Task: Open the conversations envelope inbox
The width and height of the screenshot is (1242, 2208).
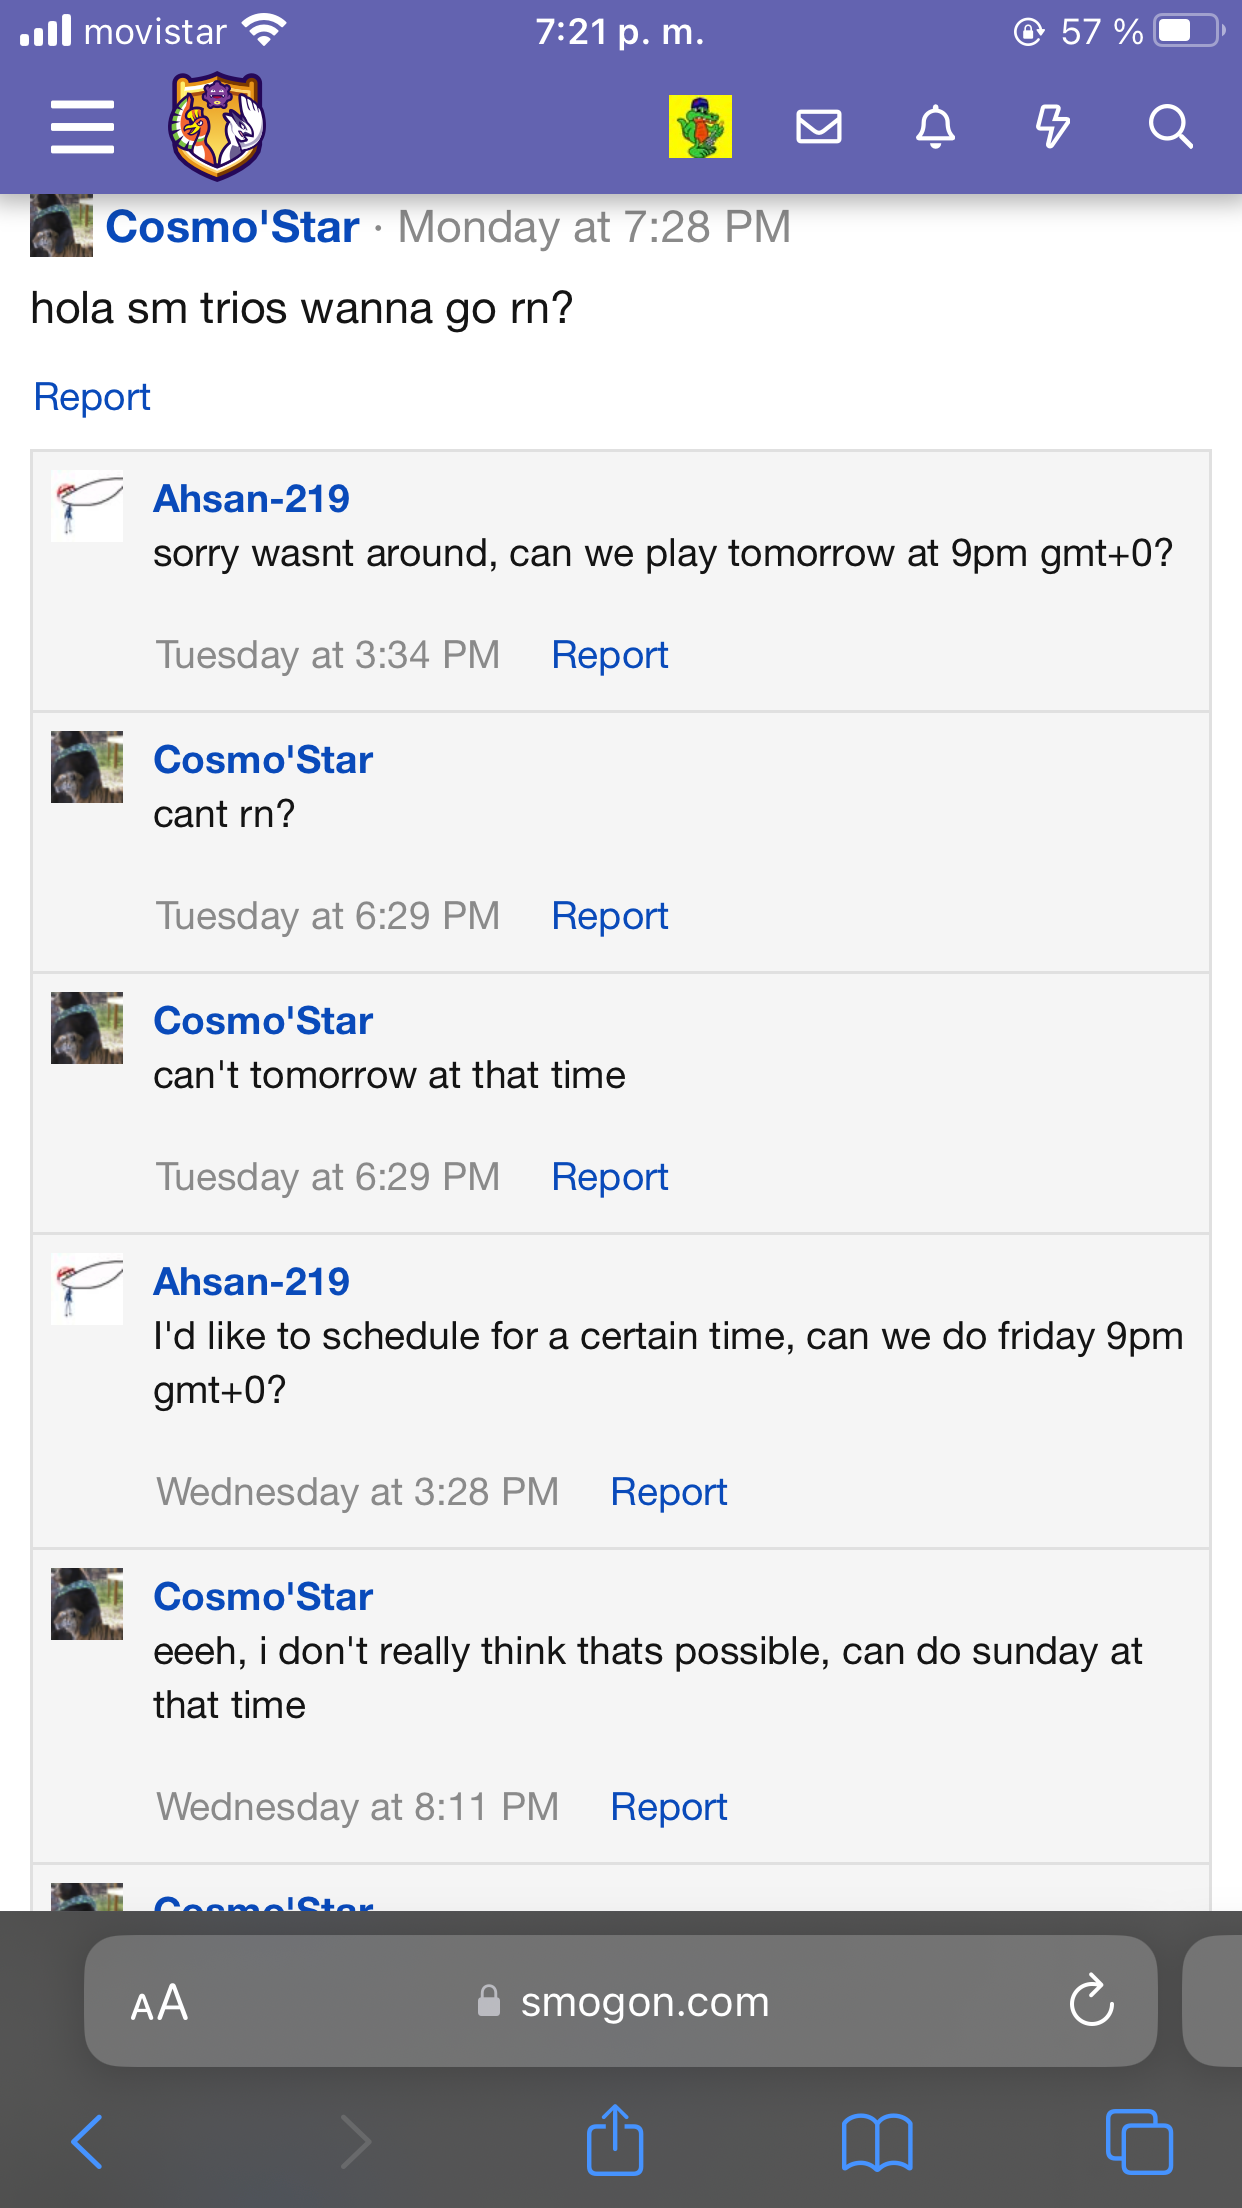Action: (x=818, y=127)
